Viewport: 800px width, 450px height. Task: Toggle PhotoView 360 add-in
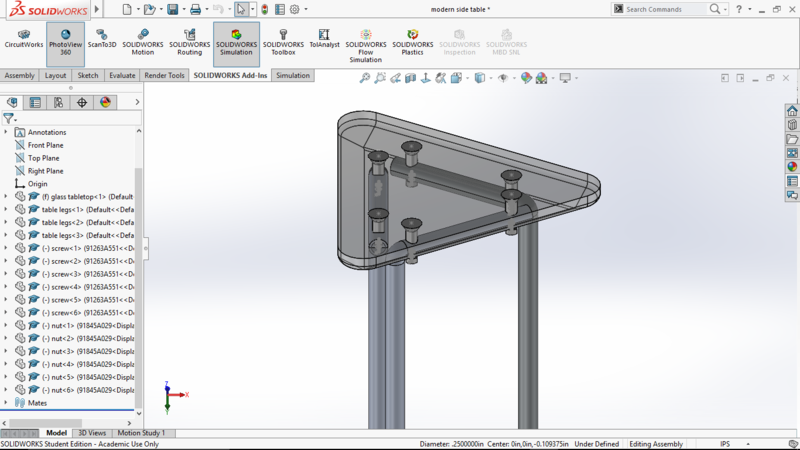(x=65, y=43)
